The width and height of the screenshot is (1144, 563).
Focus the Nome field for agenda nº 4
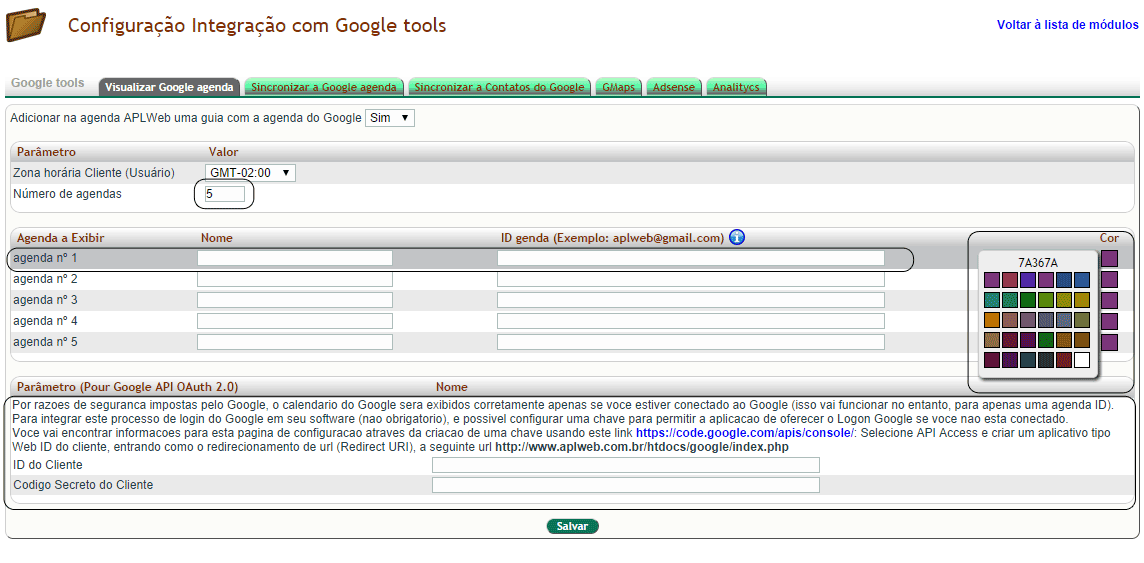pyautogui.click(x=295, y=321)
